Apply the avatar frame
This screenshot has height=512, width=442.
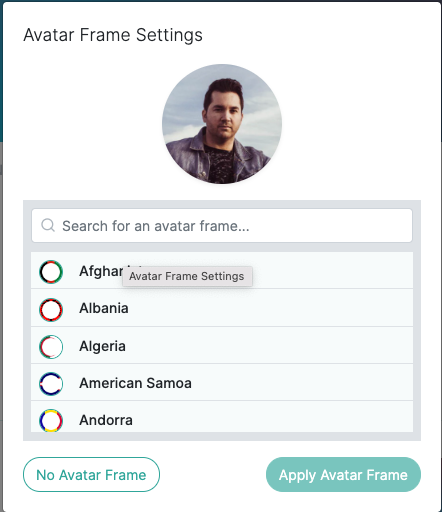(343, 474)
